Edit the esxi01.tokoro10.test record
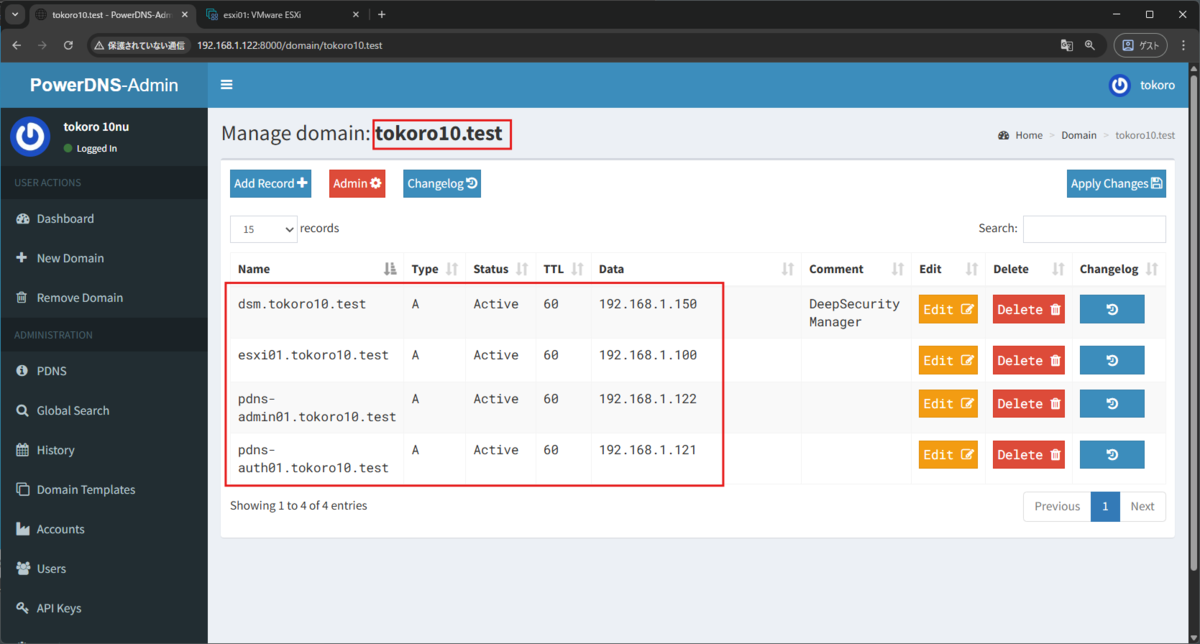Screen dimensions: 1200x644 pos(948,360)
